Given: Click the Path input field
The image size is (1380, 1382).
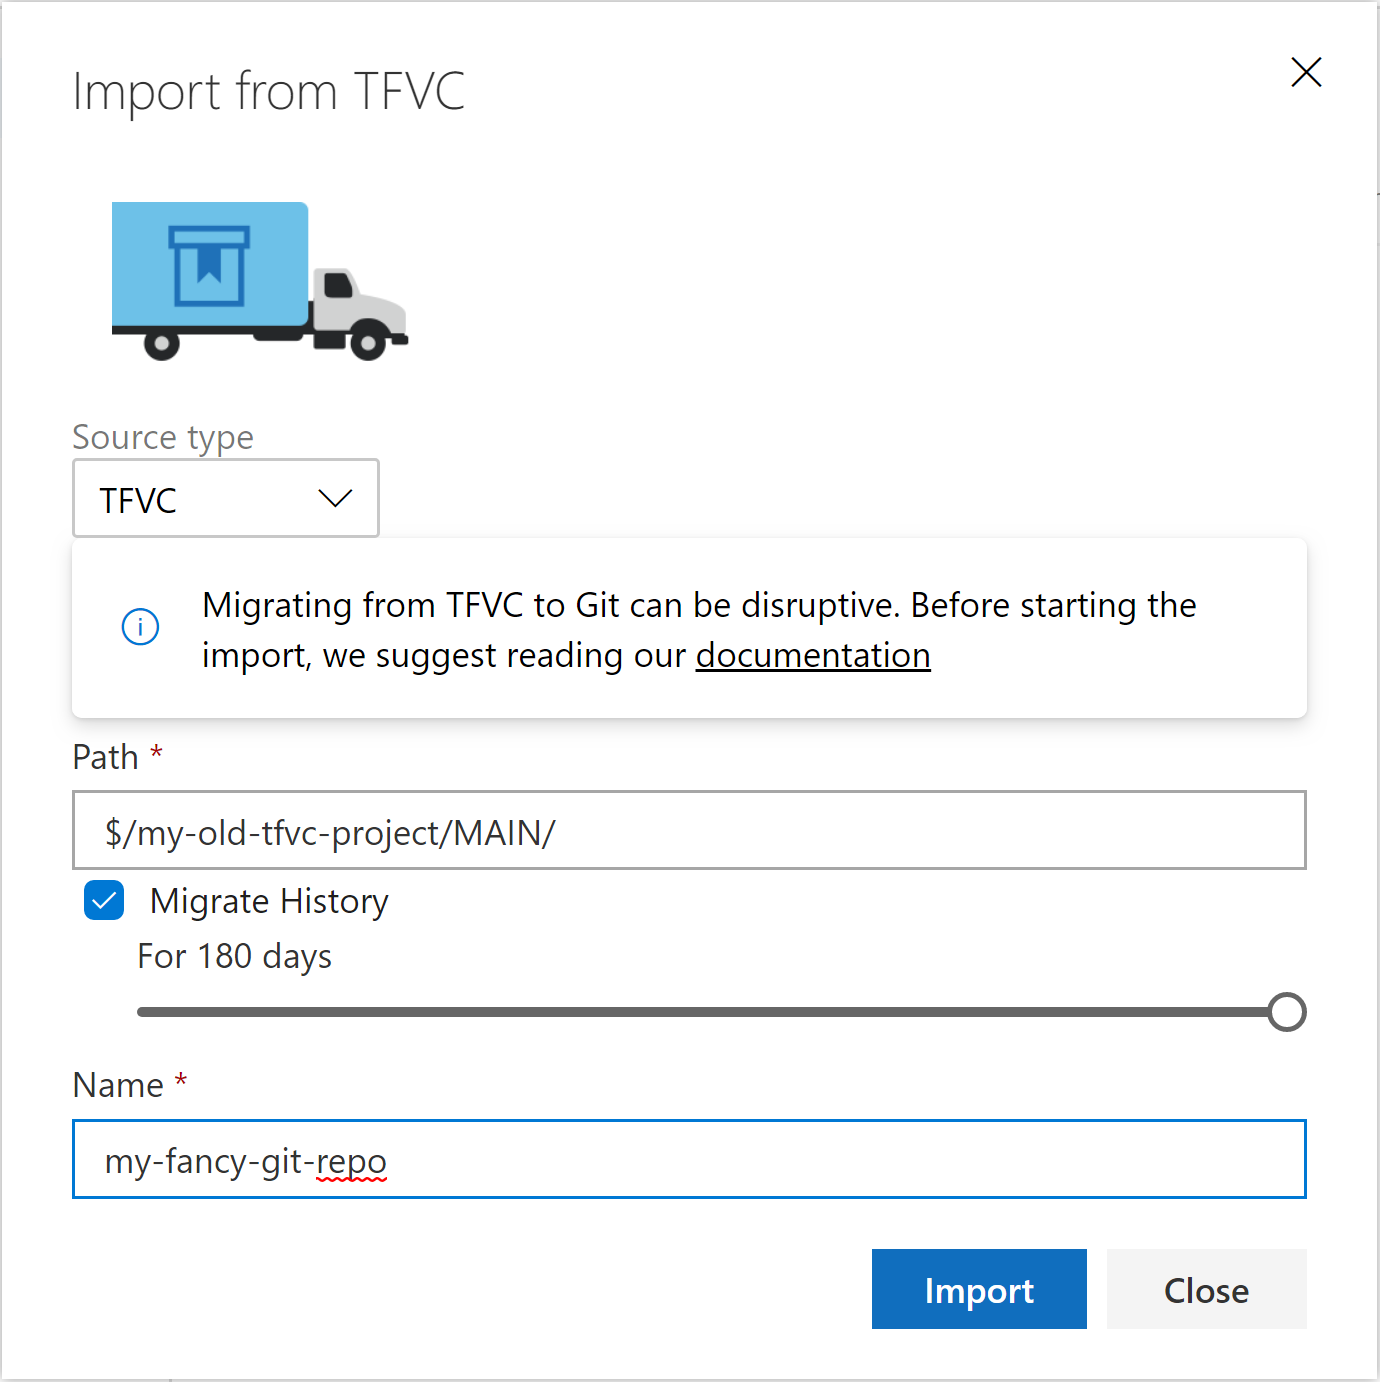Looking at the screenshot, I should 689,830.
